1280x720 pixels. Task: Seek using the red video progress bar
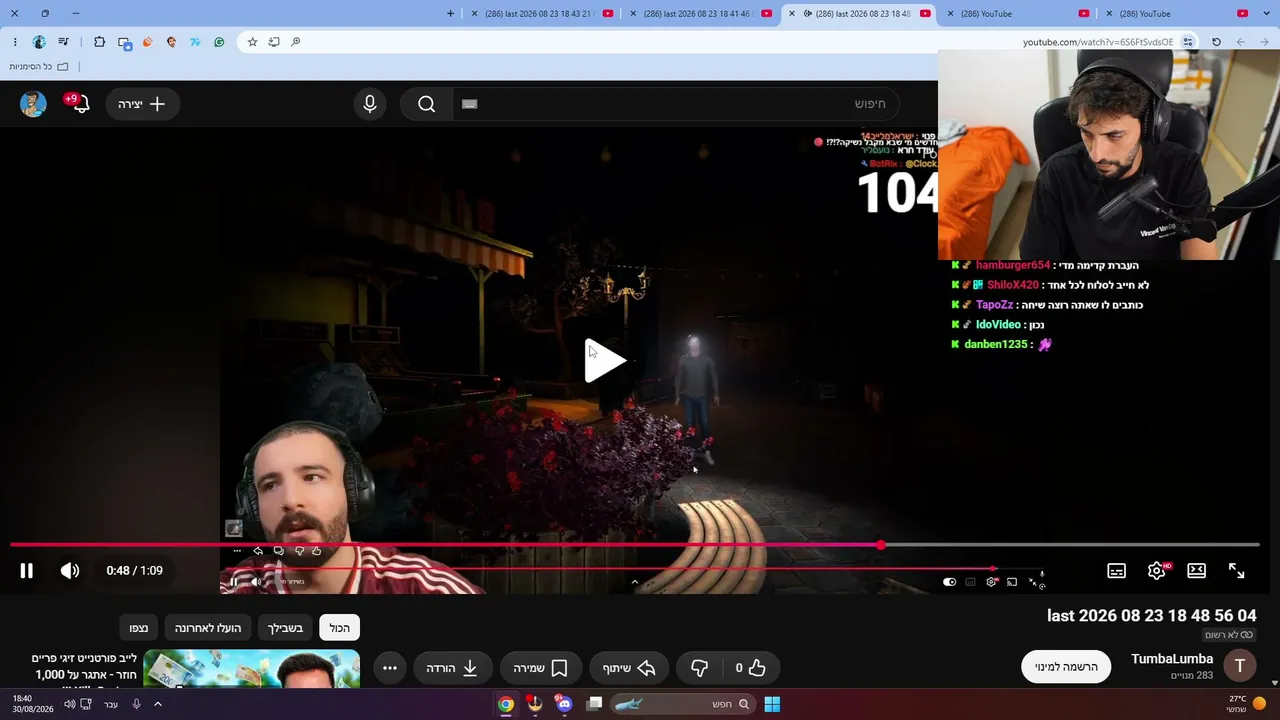635,545
